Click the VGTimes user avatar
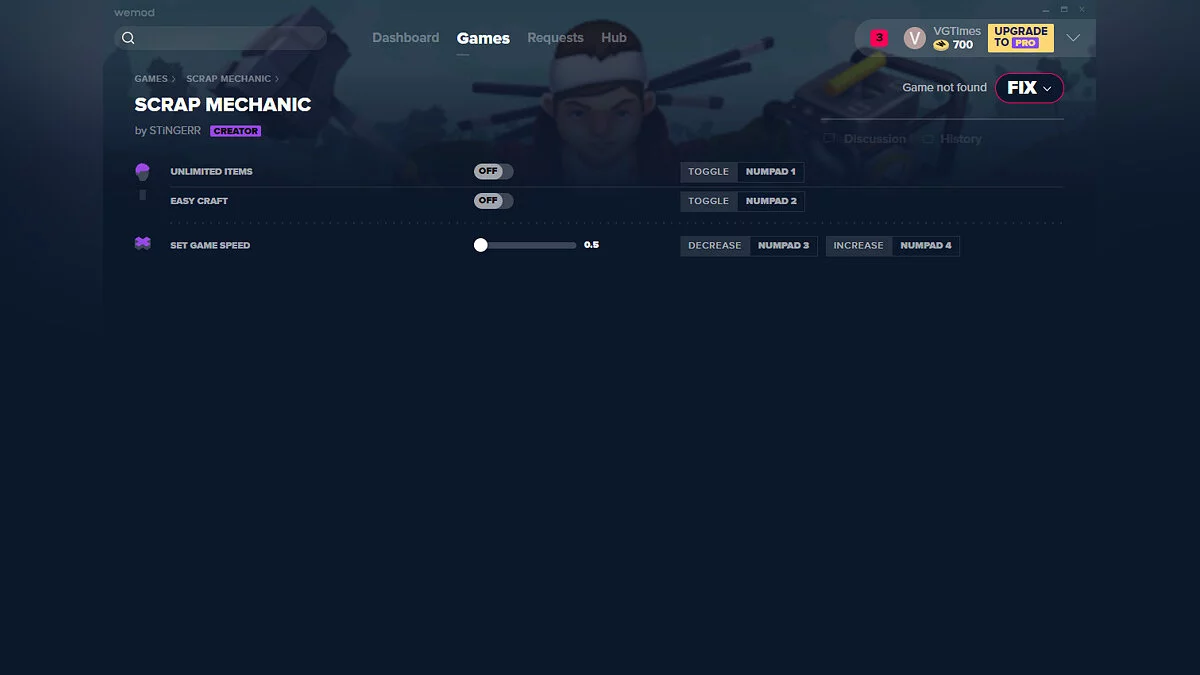Image resolution: width=1200 pixels, height=675 pixels. coord(914,38)
